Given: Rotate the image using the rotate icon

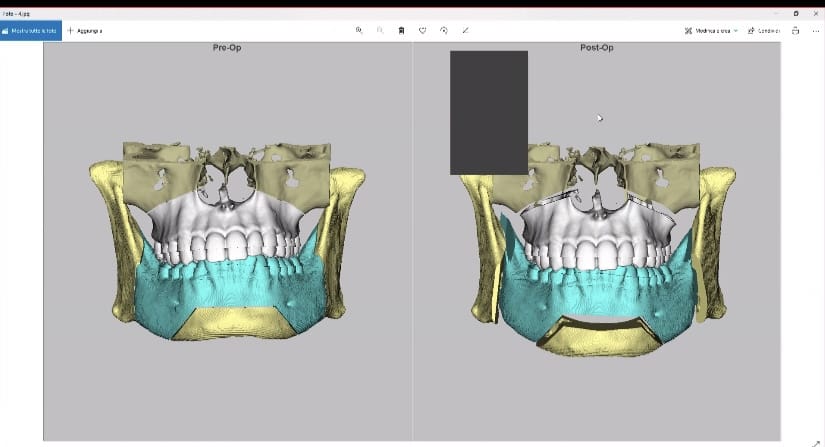Looking at the screenshot, I should click(444, 31).
